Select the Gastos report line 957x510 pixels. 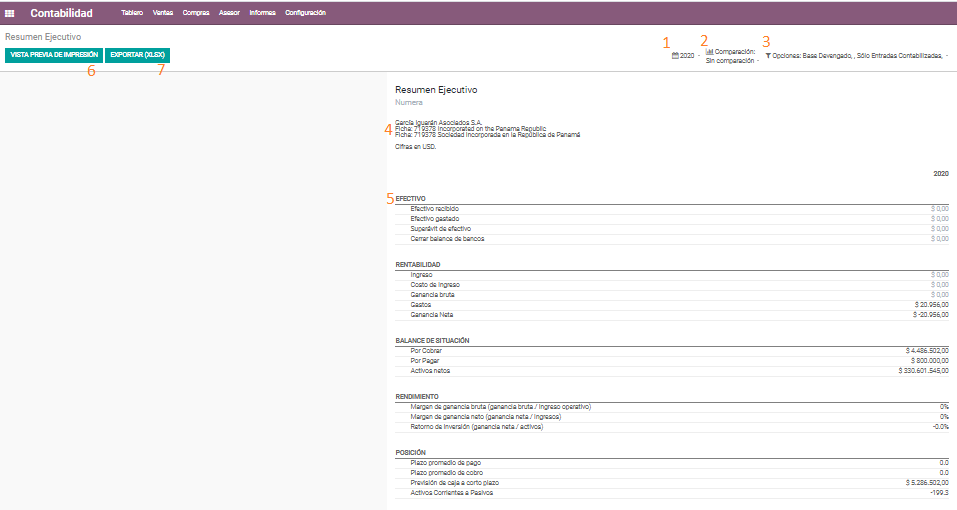[672, 304]
